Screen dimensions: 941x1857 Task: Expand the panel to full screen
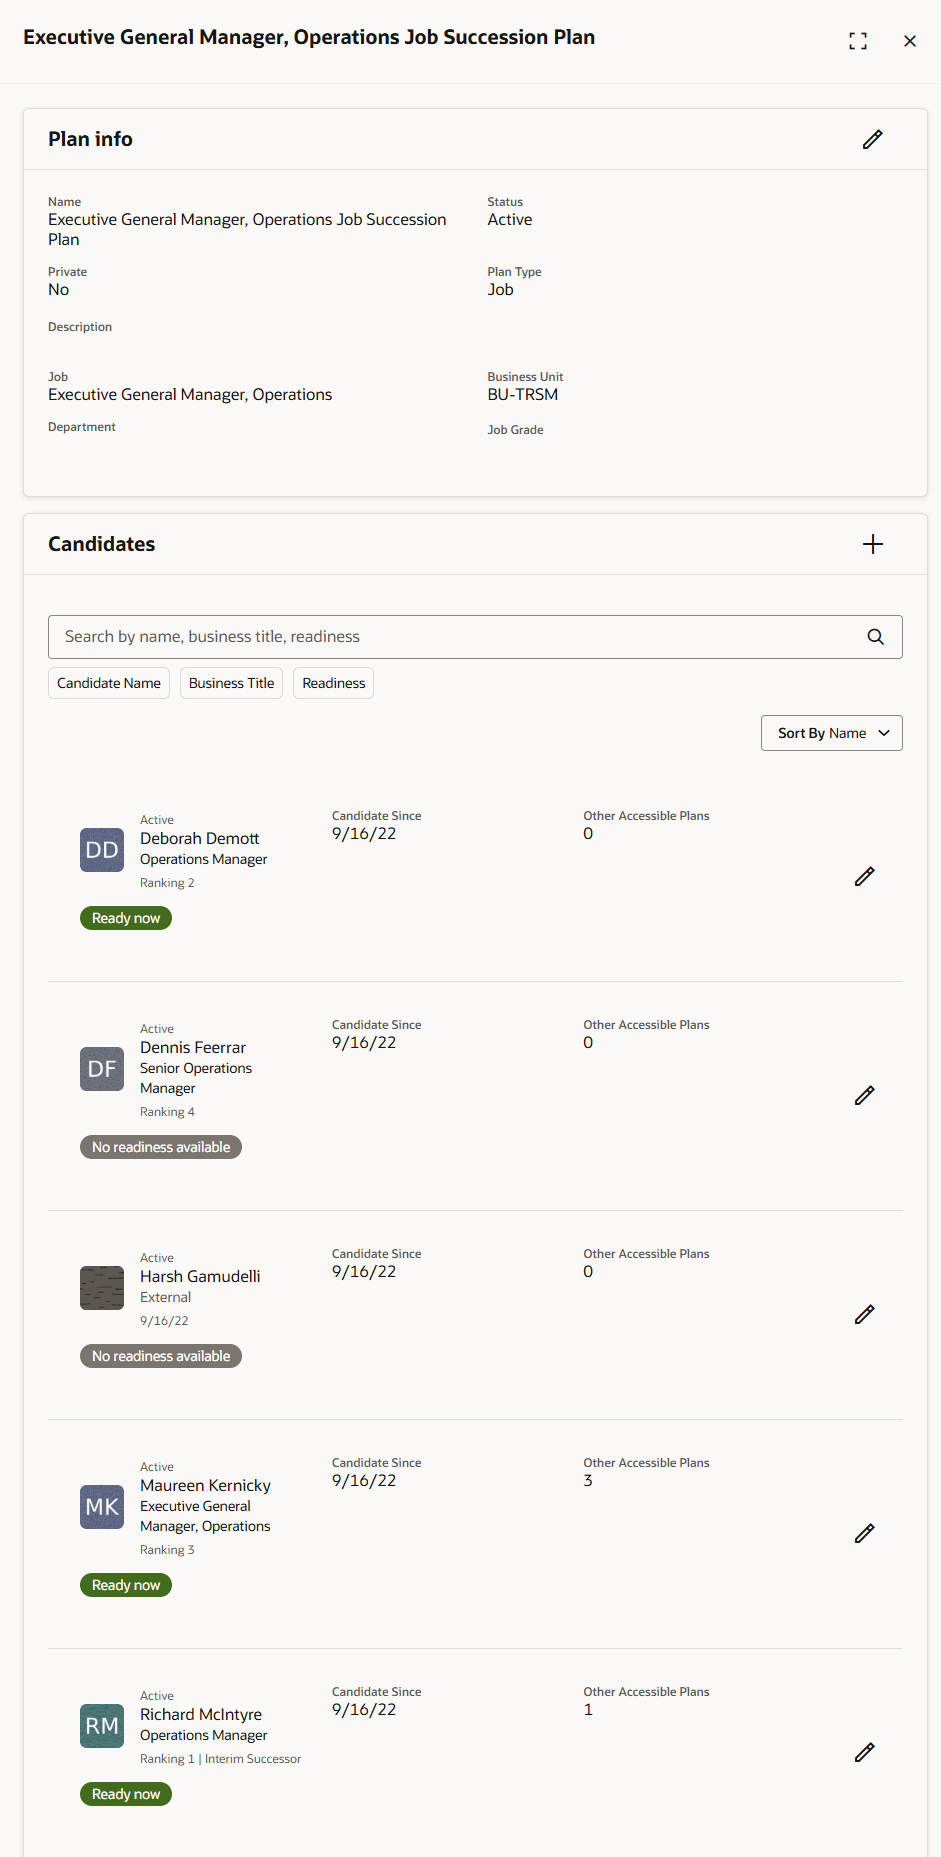click(x=857, y=41)
